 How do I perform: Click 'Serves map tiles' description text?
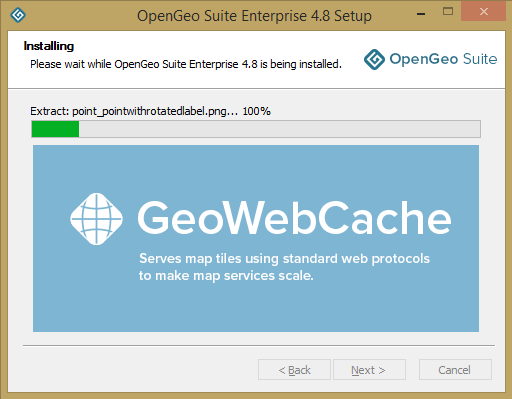pos(284,267)
